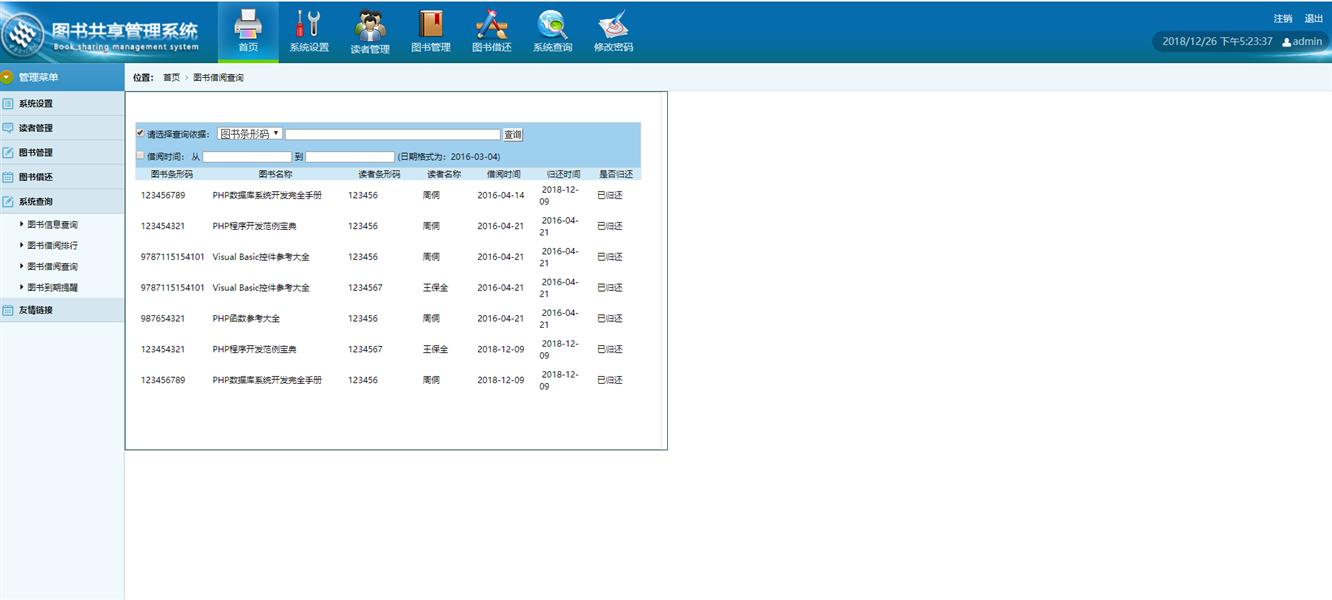Click the 首页 breadcrumb link
1332x600 pixels.
click(x=171, y=78)
